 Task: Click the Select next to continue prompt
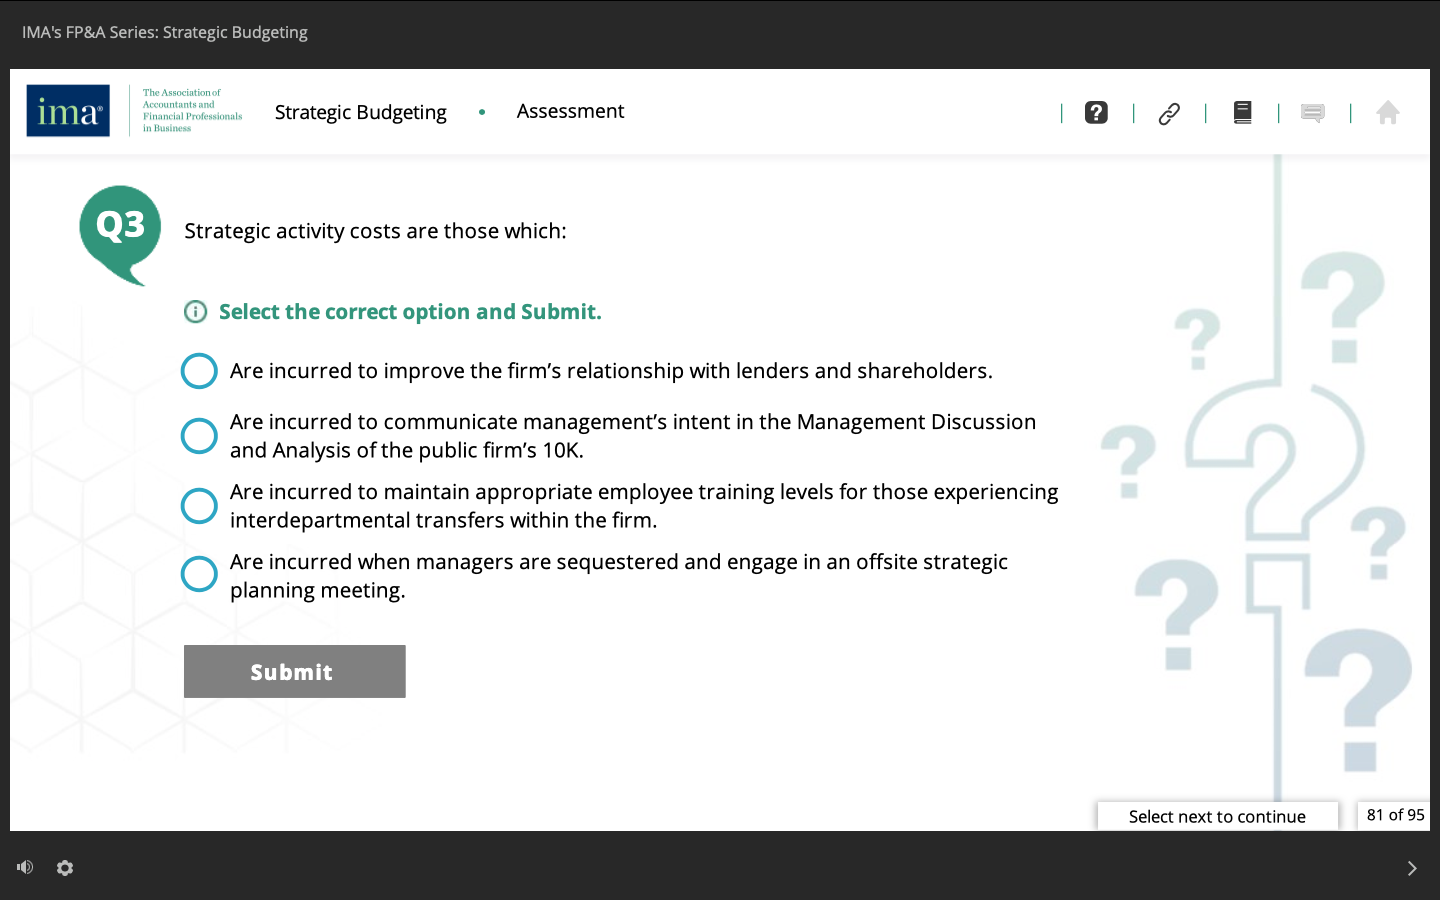(1217, 816)
